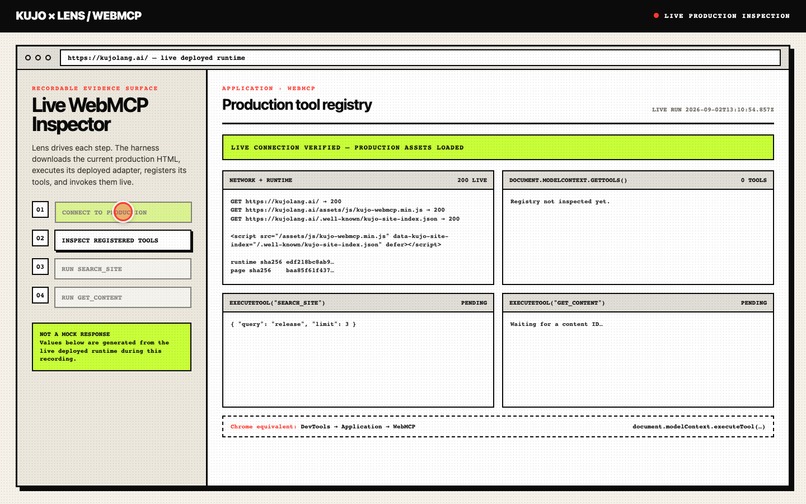Click the Connect to Production button

click(x=123, y=212)
